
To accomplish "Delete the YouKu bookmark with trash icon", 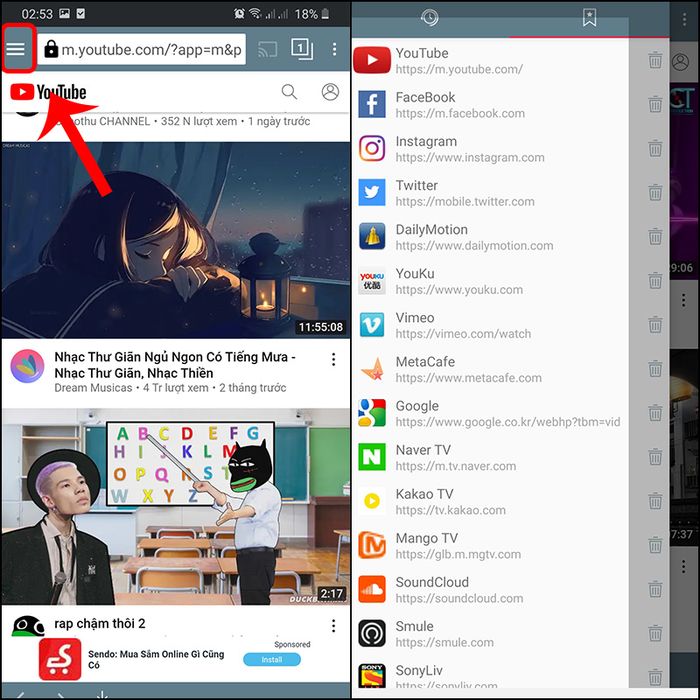I will coord(655,281).
